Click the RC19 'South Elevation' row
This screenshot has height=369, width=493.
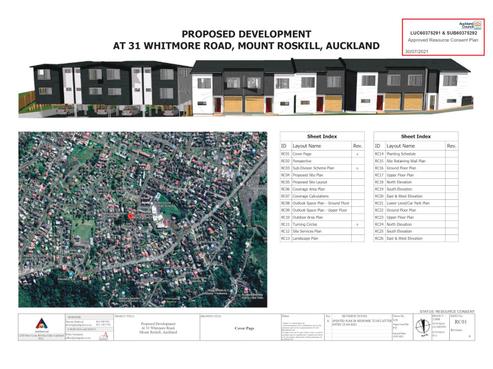point(416,189)
